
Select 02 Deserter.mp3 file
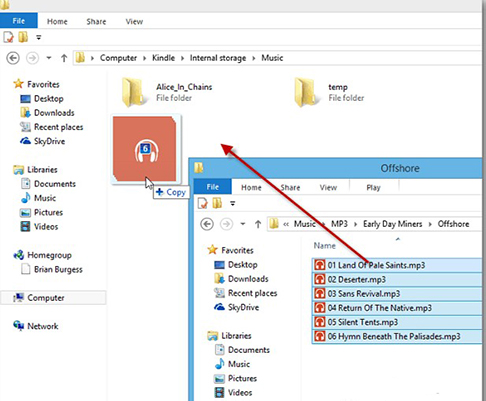[397, 279]
